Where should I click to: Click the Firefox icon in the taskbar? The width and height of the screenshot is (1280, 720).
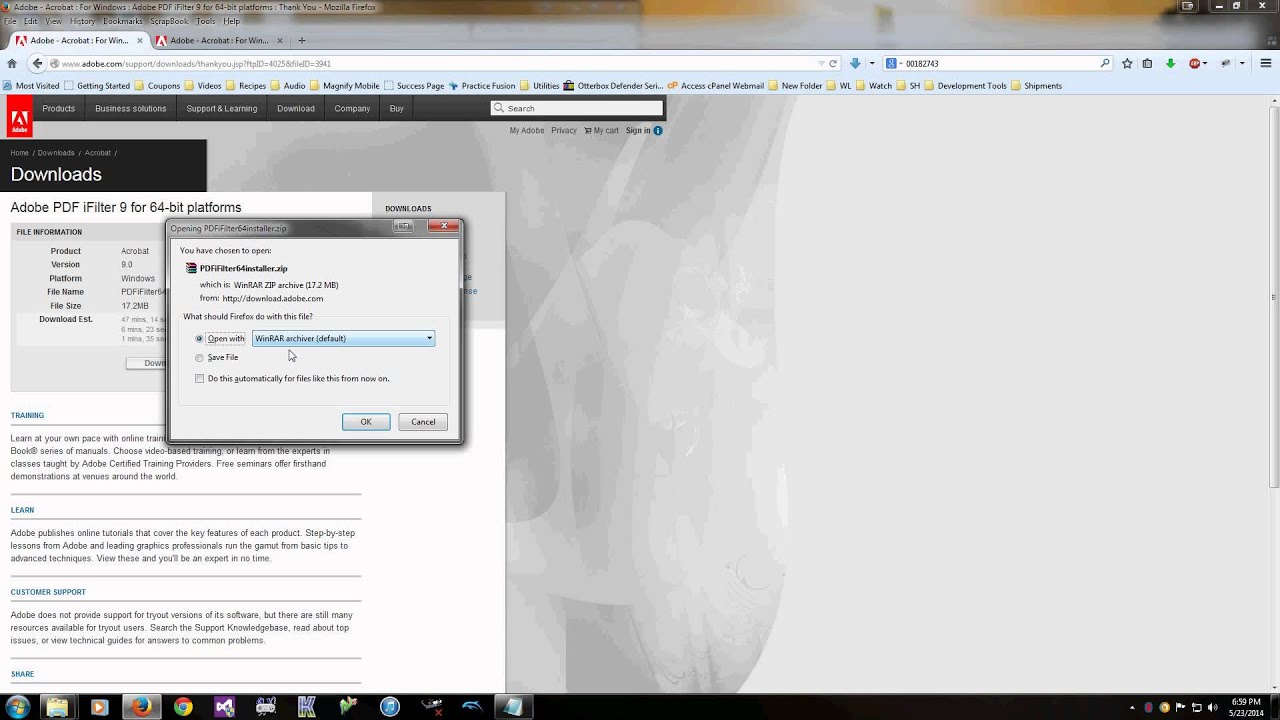(x=142, y=707)
